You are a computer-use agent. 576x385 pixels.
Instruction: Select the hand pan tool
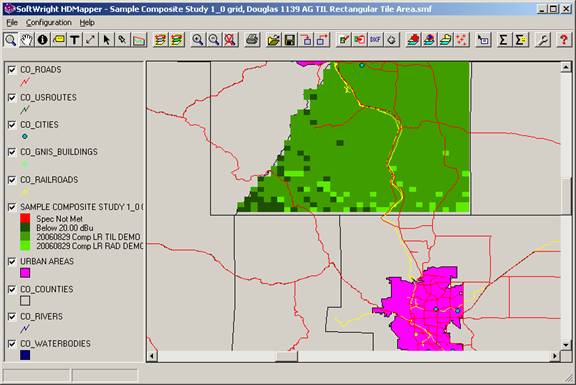(x=26, y=40)
